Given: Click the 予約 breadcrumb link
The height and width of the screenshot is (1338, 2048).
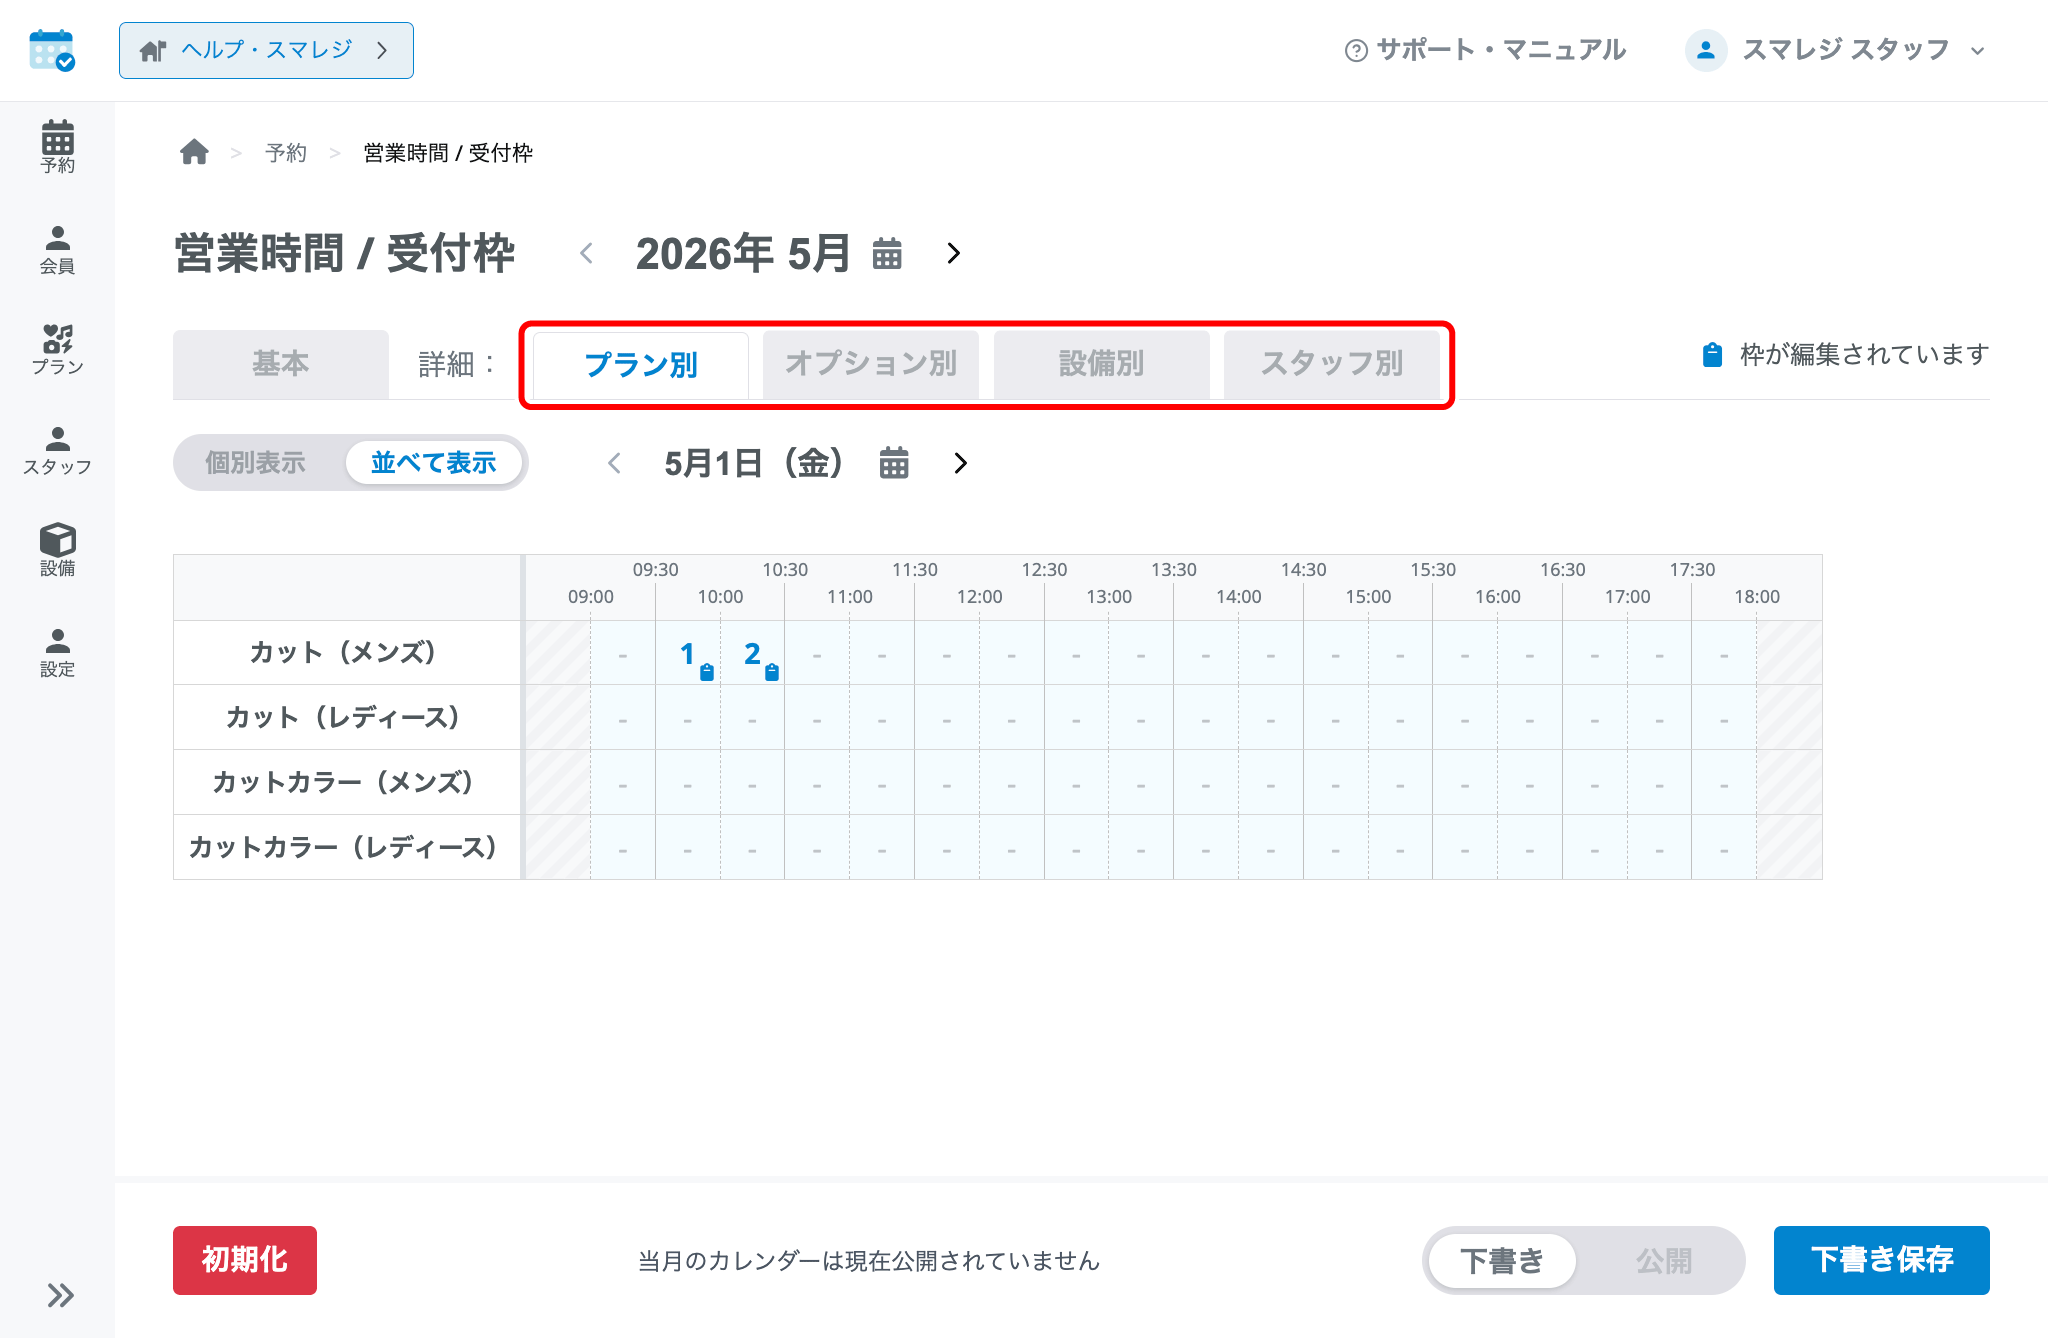Looking at the screenshot, I should click(286, 153).
